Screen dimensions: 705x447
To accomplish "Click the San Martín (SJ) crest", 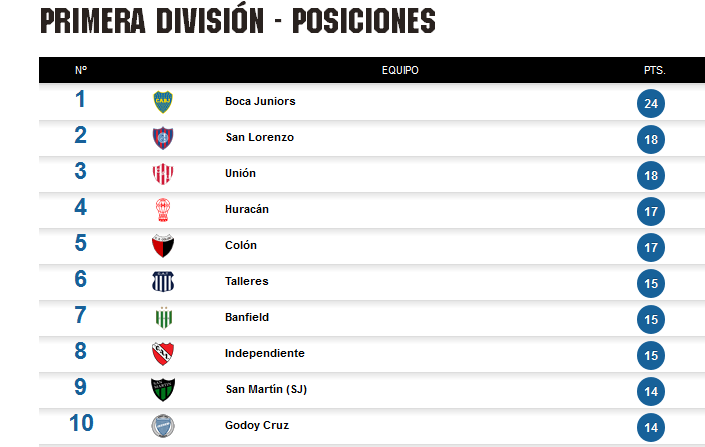I will 163,390.
